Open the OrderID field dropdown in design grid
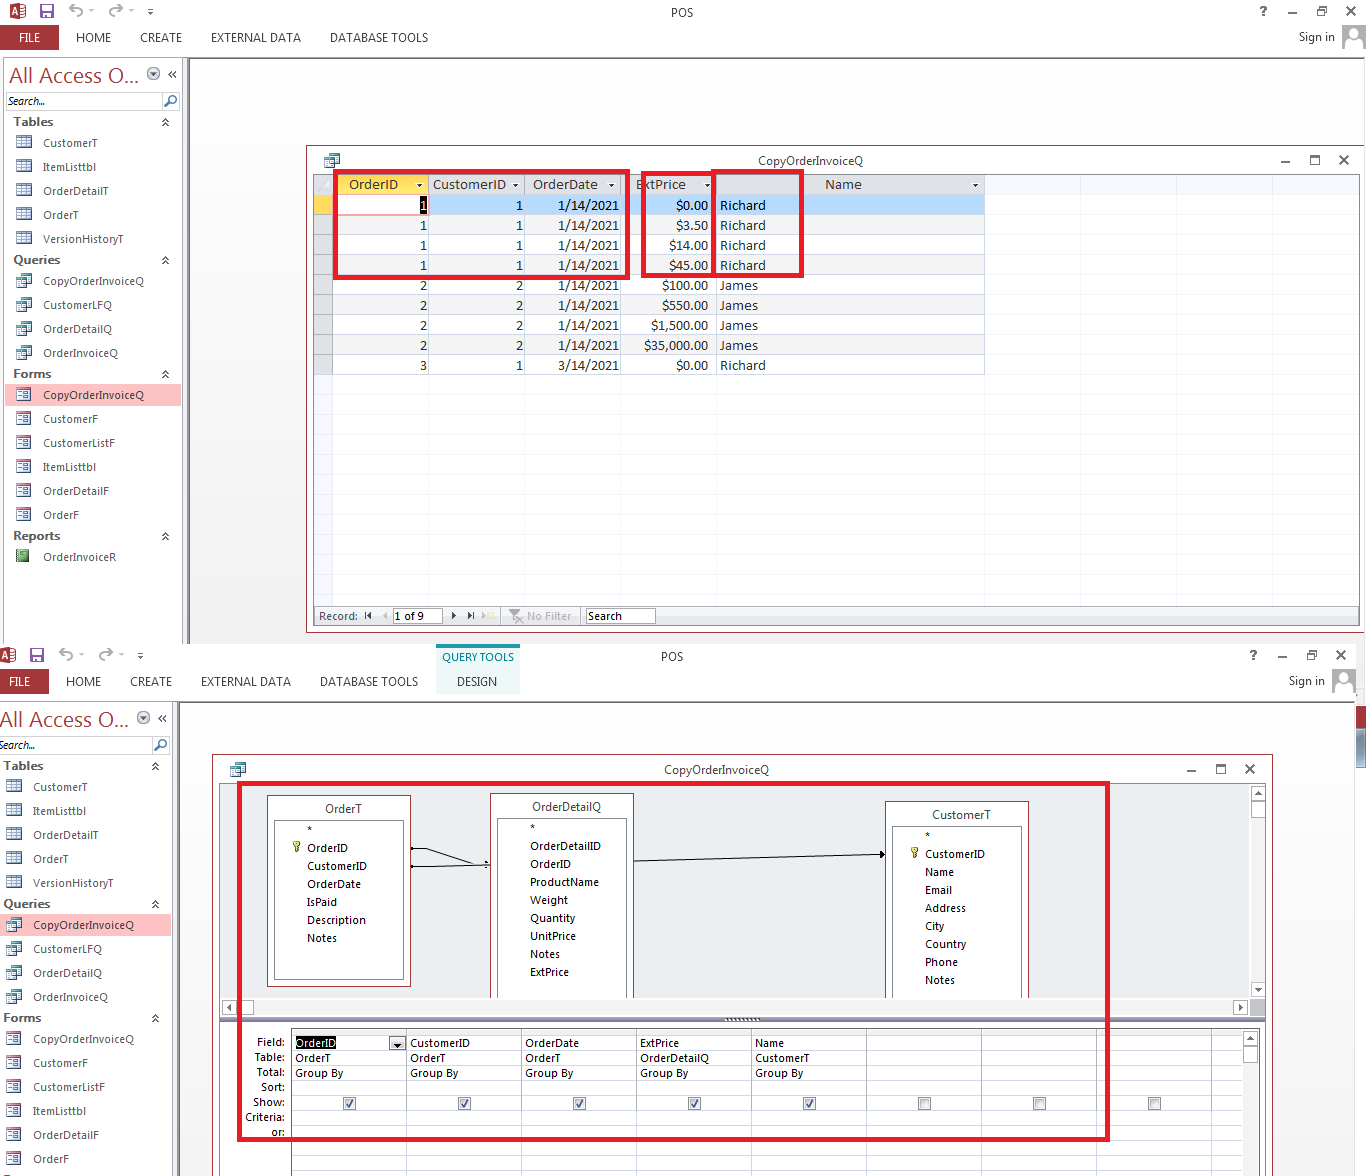Screen dimensions: 1366x1176 click(397, 1043)
